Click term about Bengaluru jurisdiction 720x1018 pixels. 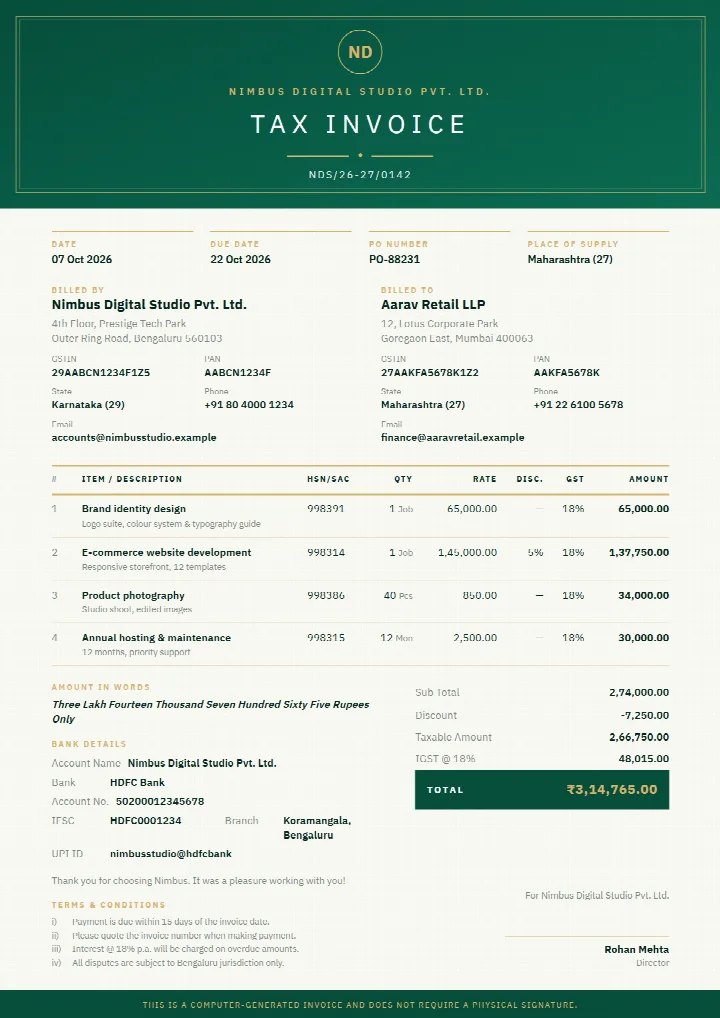pos(178,963)
